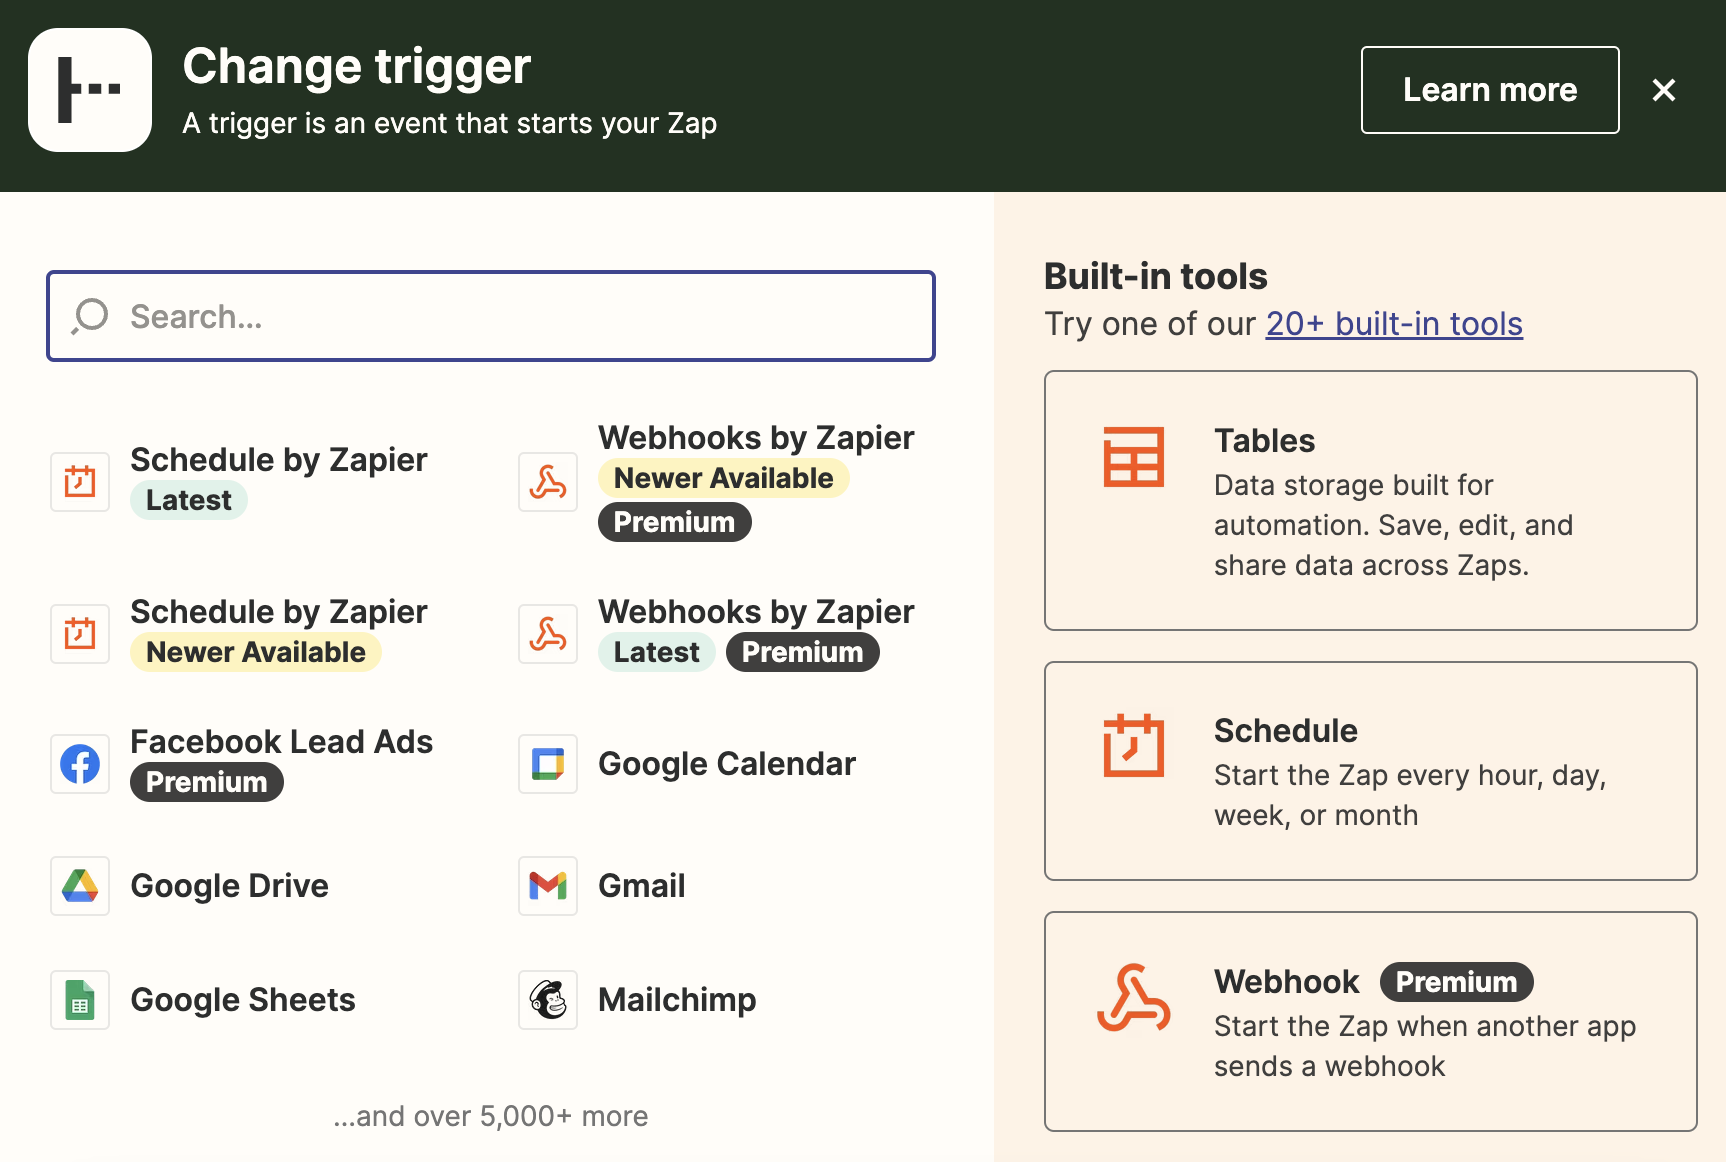Click the Zapier trigger logo in header
Viewport: 1726px width, 1162px height.
(x=90, y=90)
